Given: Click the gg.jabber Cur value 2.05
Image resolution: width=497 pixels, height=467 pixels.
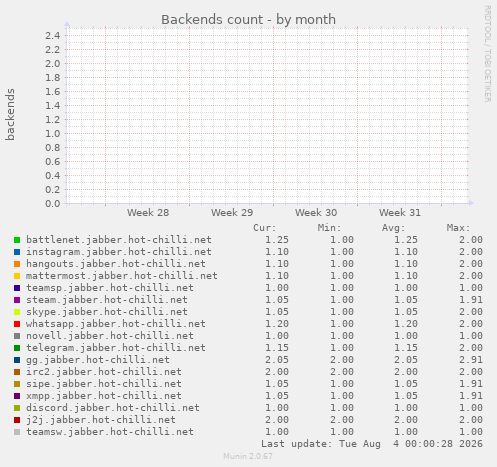Looking at the screenshot, I should pos(277,360).
